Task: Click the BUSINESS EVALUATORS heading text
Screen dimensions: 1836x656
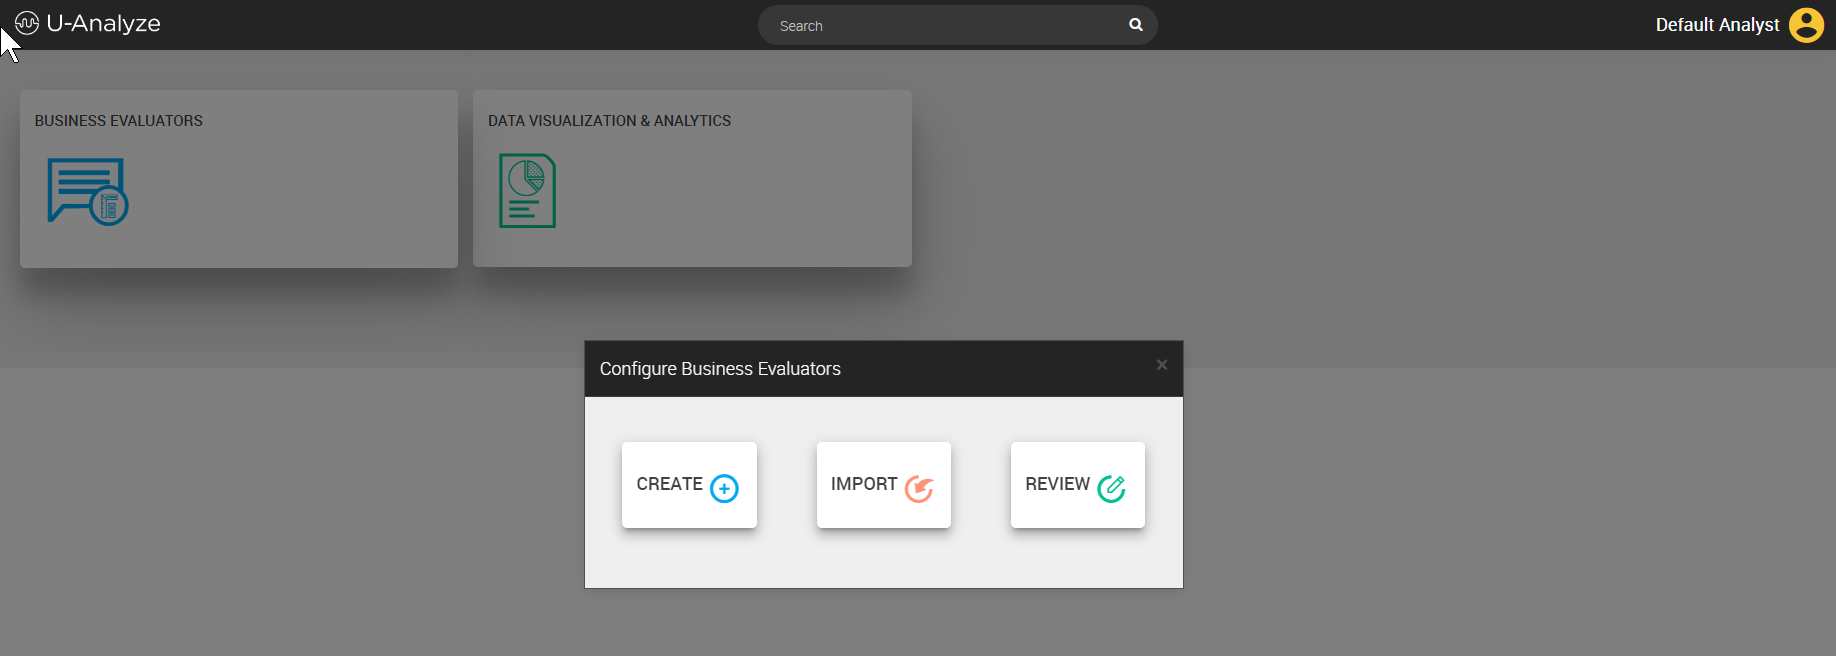Action: (119, 121)
